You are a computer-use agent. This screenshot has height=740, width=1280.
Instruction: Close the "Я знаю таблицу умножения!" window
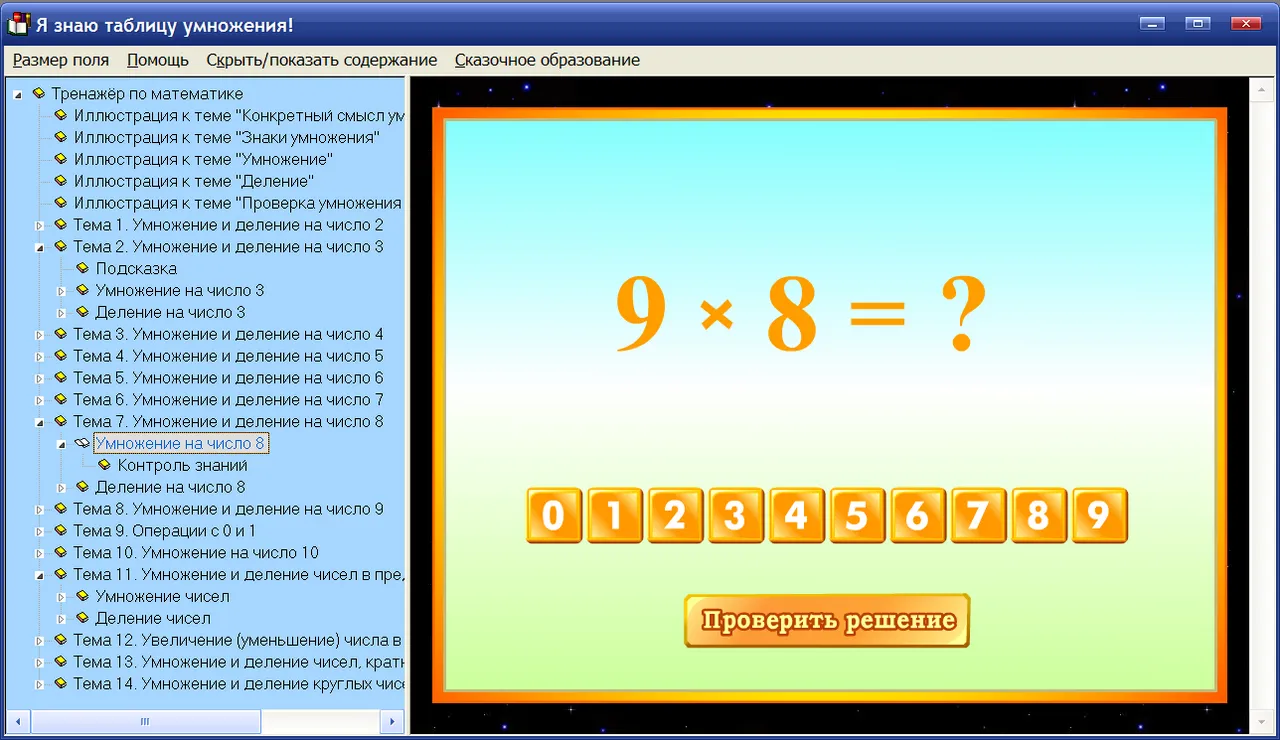tap(1245, 23)
